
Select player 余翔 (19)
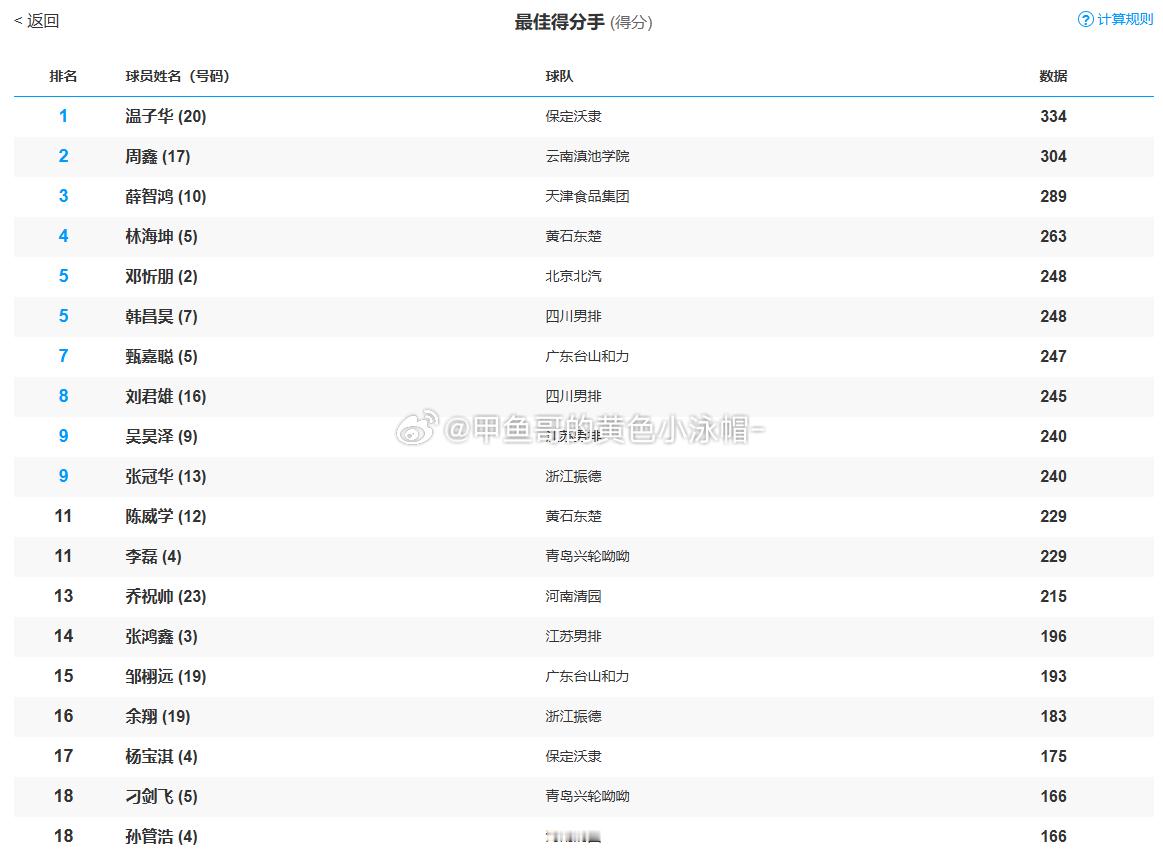157,717
